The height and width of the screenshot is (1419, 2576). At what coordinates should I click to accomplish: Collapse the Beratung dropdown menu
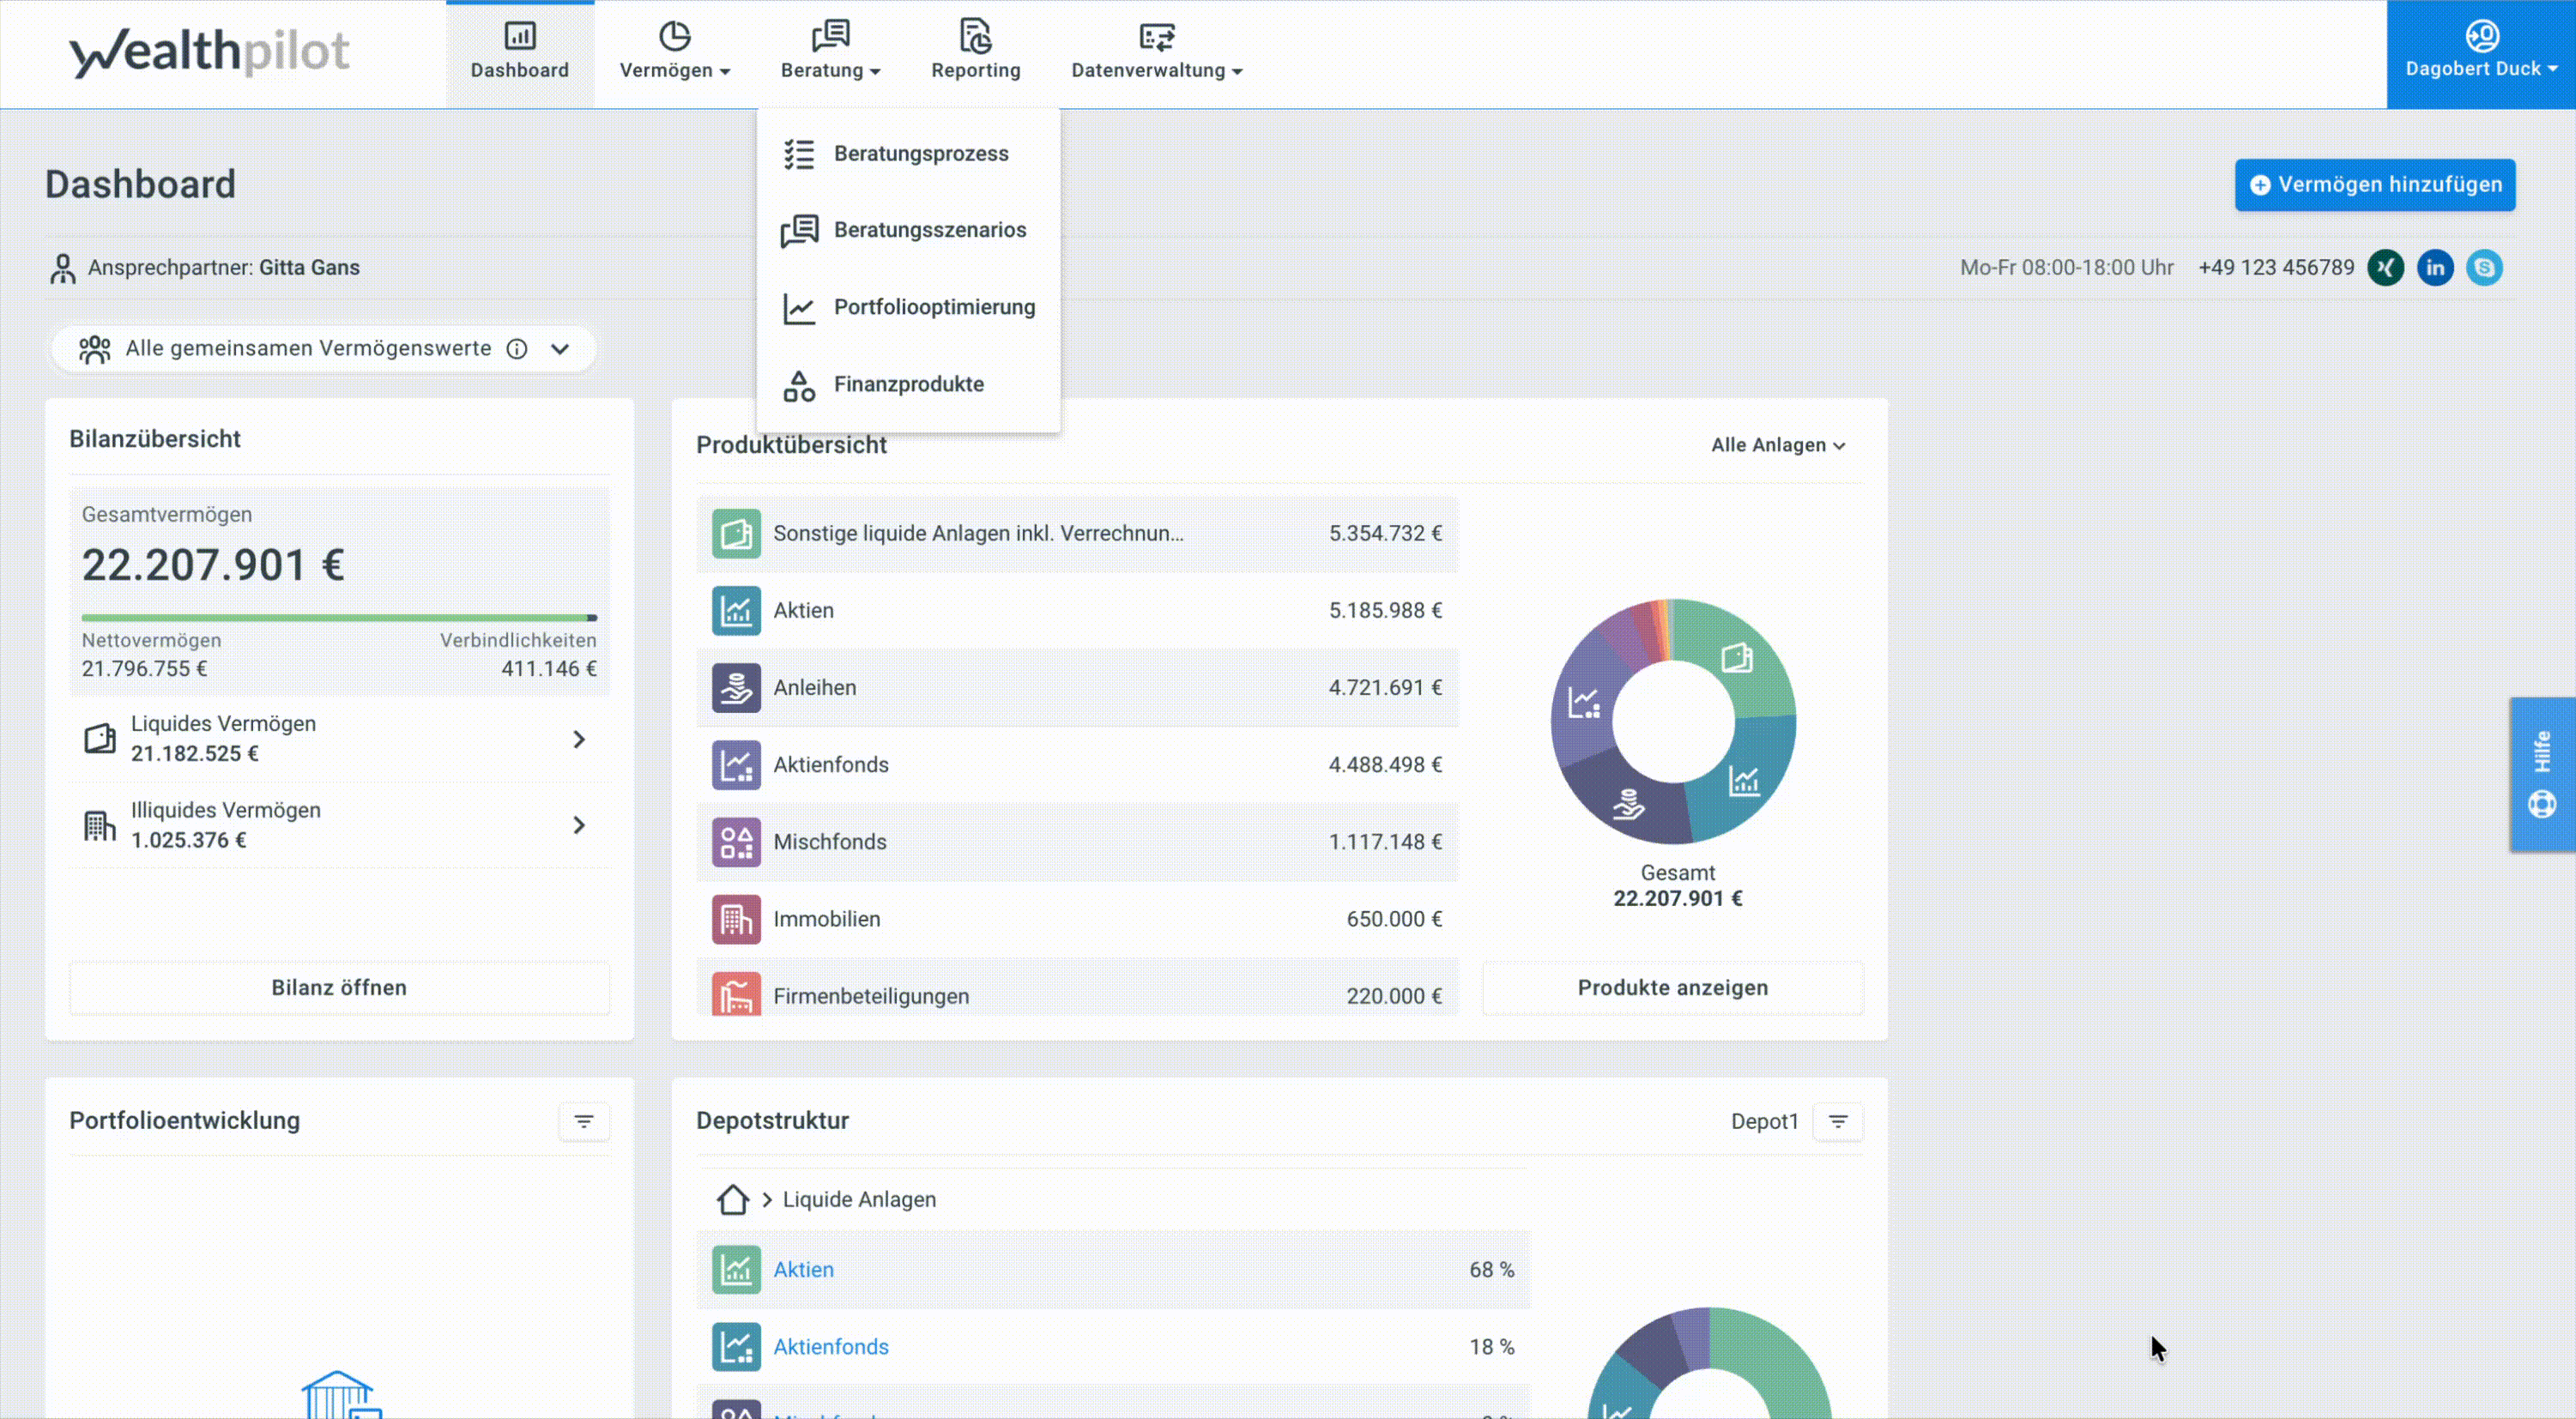(830, 53)
